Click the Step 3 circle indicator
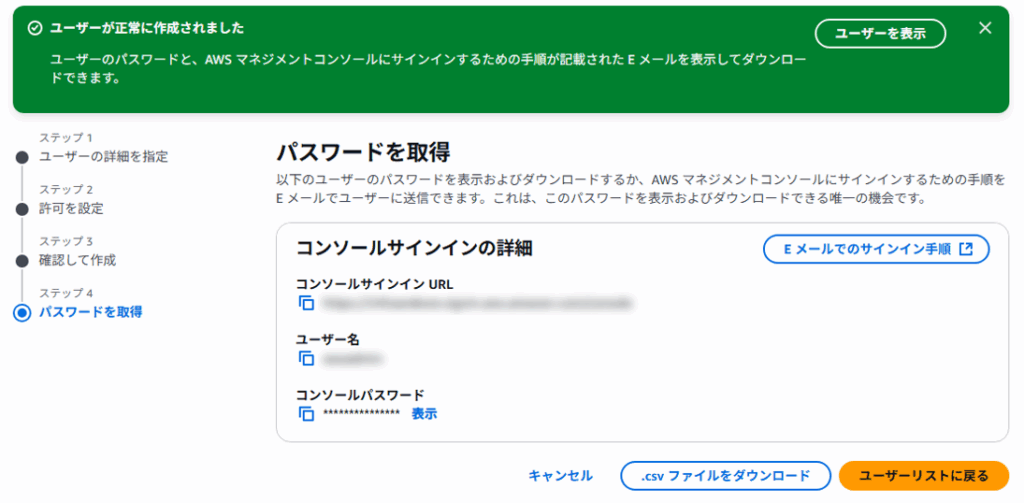1024x503 pixels. coord(22,261)
